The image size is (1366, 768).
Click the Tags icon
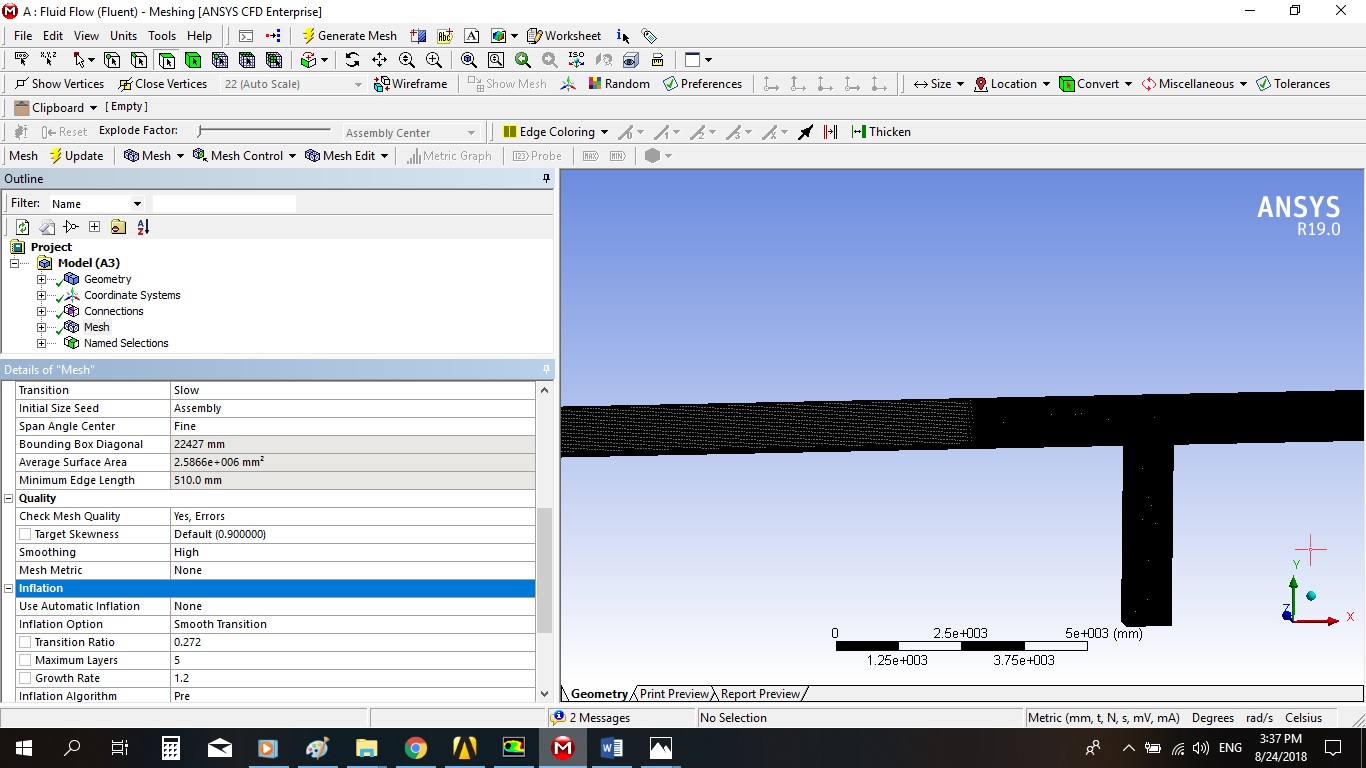coord(649,36)
